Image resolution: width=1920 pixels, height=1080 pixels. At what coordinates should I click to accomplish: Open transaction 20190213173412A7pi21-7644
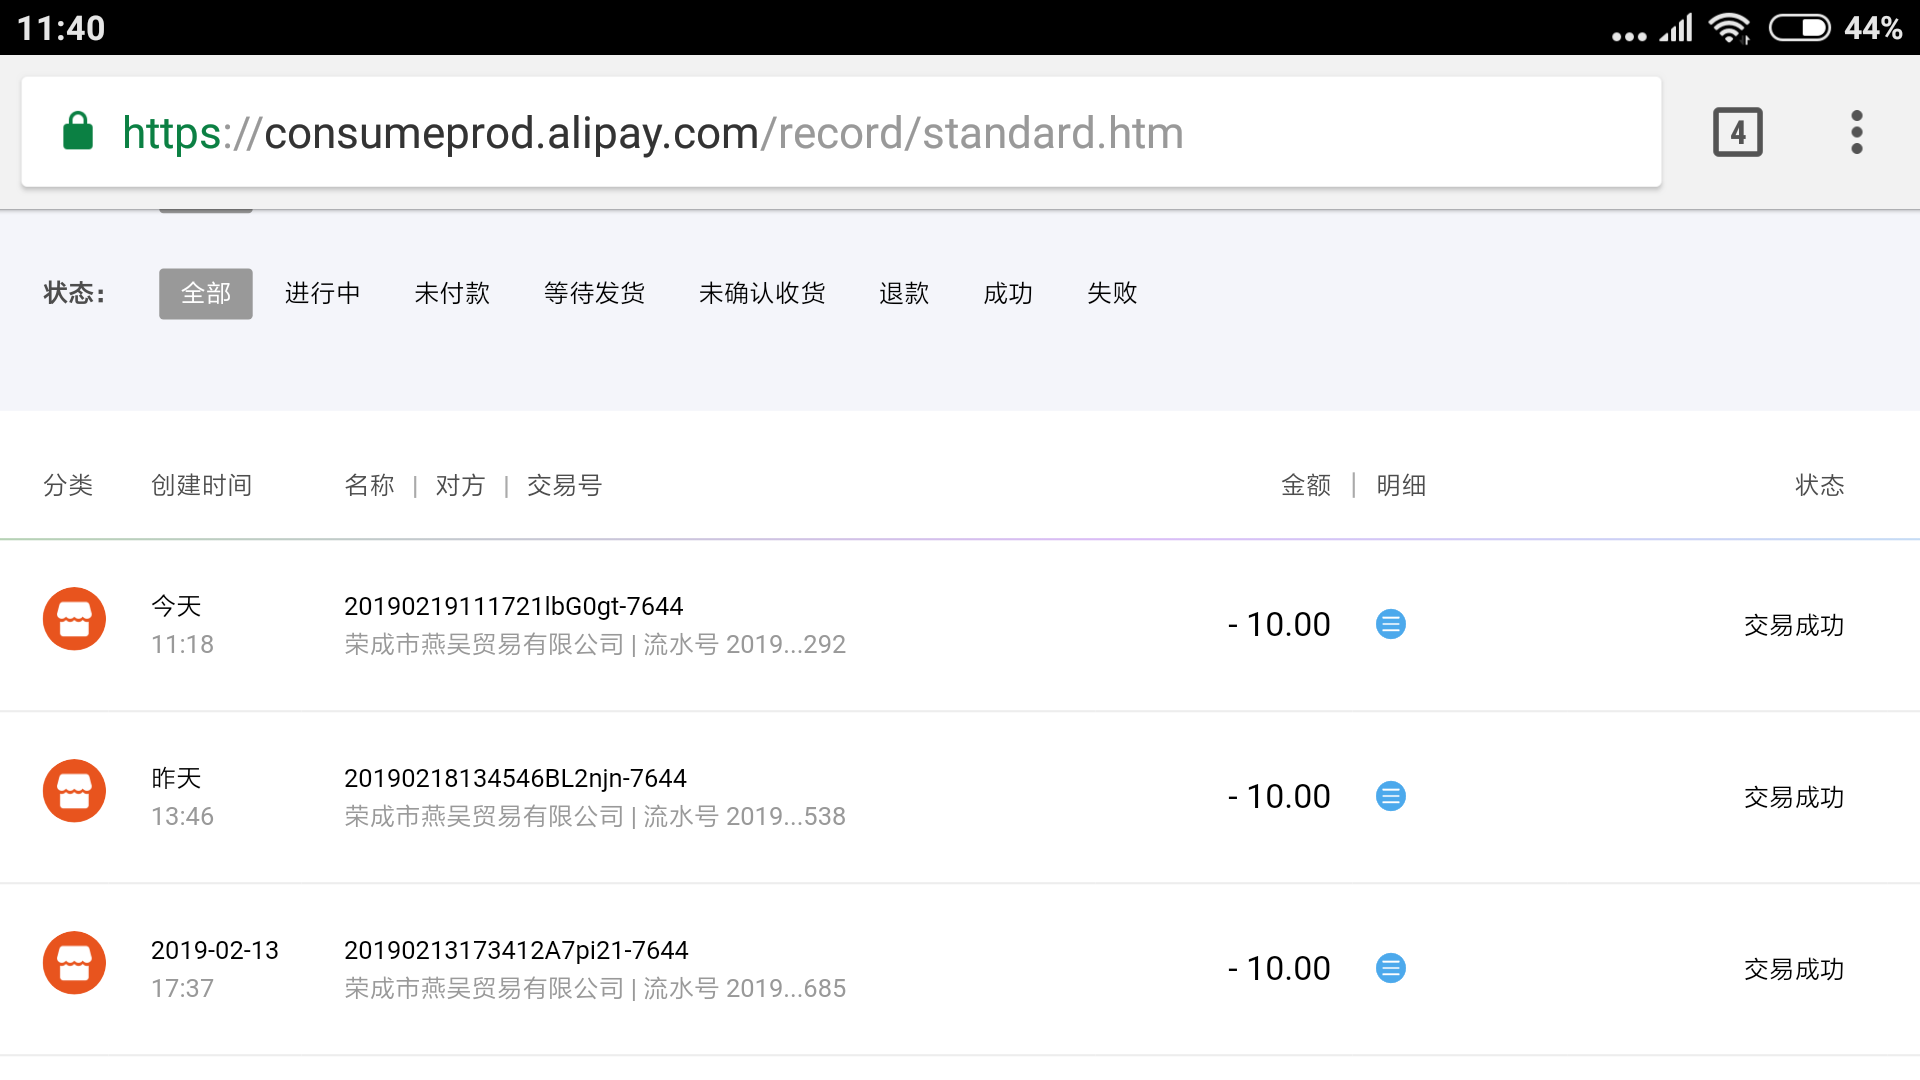517,950
